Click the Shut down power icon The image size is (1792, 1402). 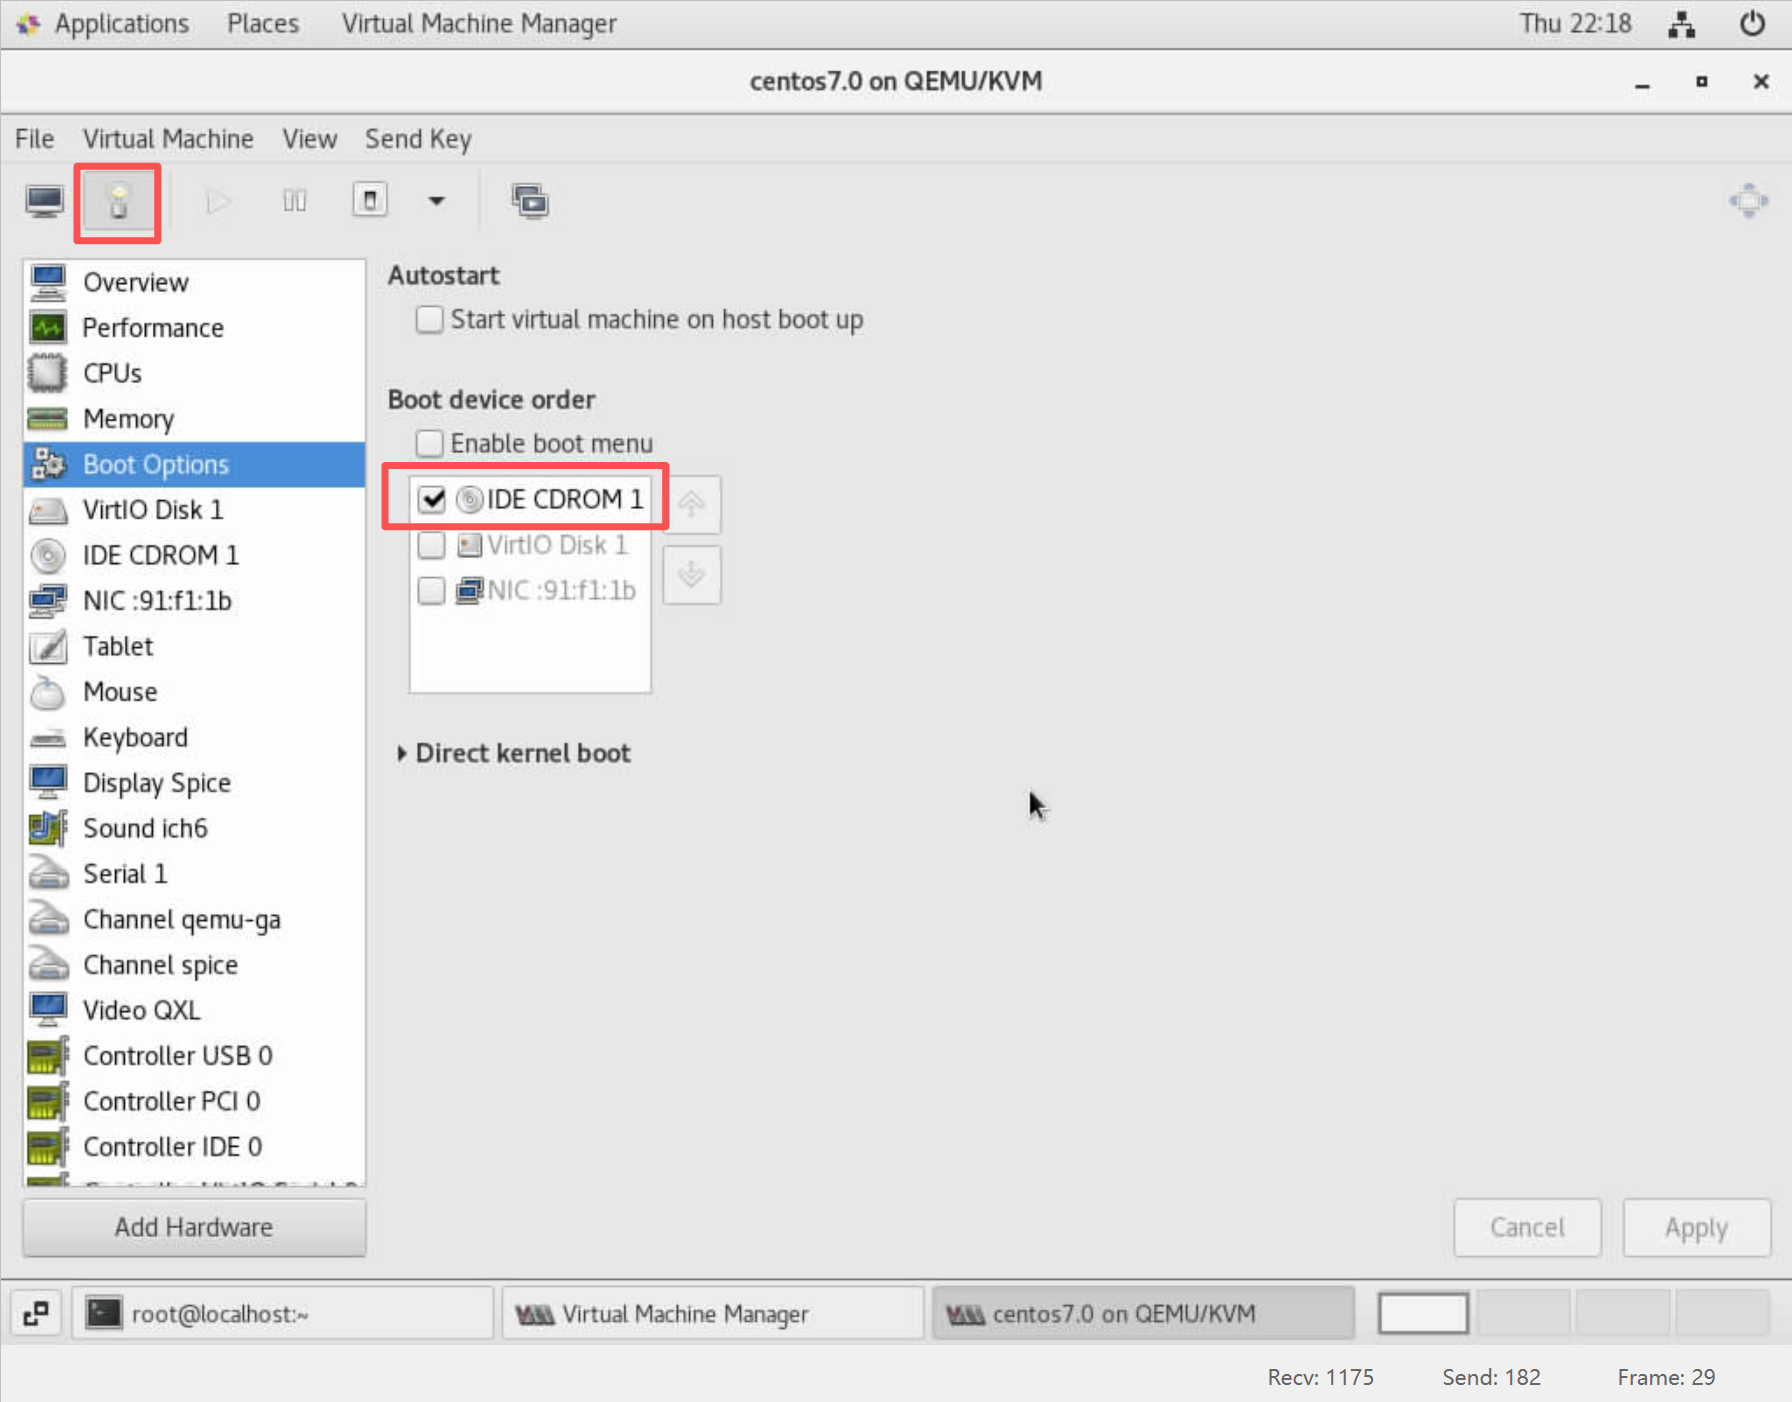[x=370, y=200]
